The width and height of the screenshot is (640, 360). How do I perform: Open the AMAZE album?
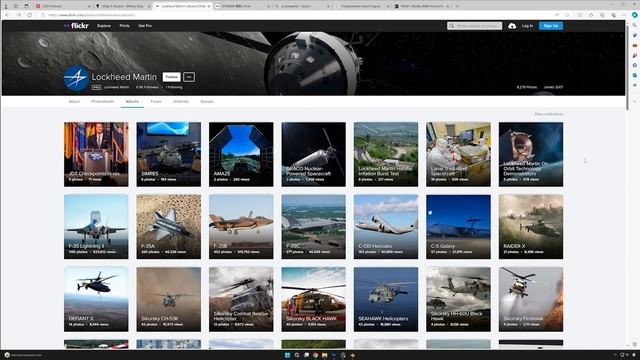tap(241, 154)
